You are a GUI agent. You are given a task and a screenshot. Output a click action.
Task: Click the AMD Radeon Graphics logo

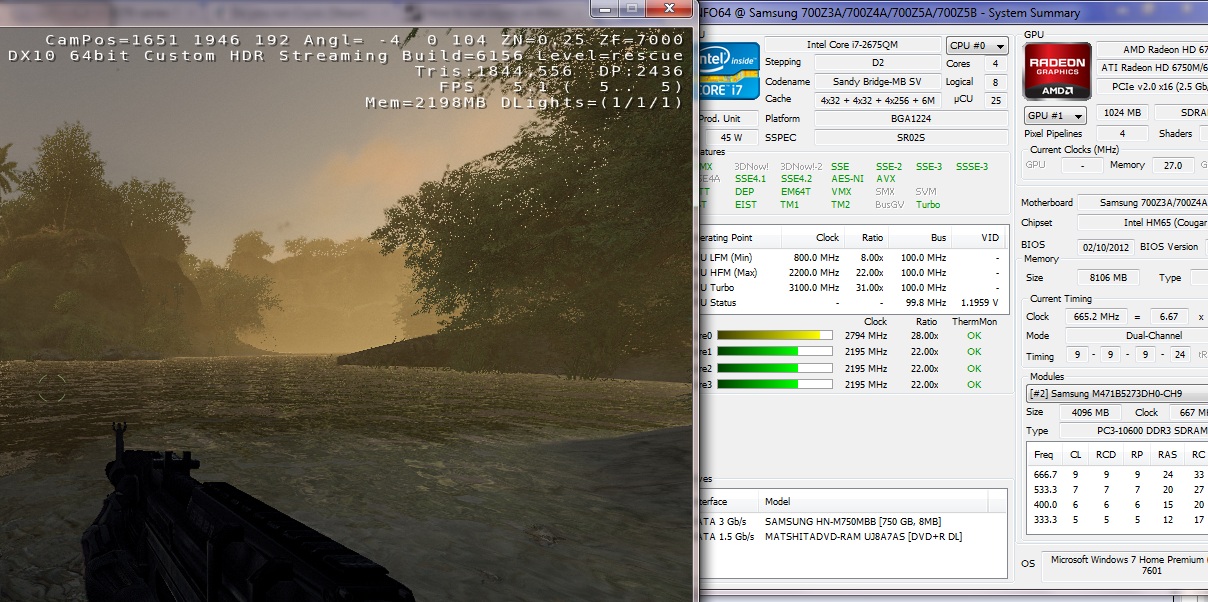(x=1058, y=71)
